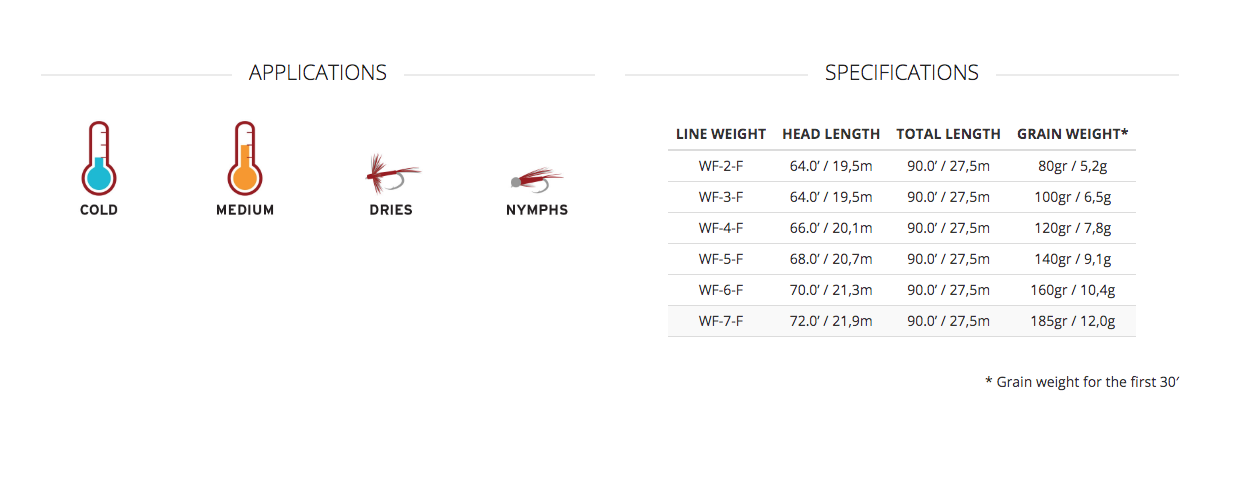Select the Dries fly icon
This screenshot has height=496, width=1245.
click(390, 174)
